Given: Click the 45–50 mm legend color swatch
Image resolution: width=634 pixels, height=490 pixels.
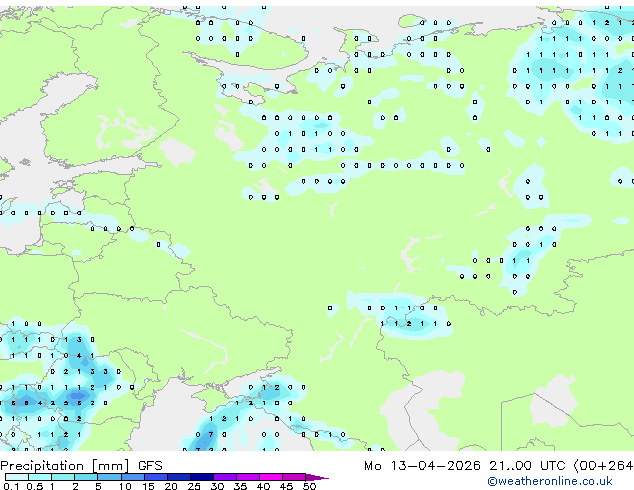Looking at the screenshot, I should coord(294,477).
